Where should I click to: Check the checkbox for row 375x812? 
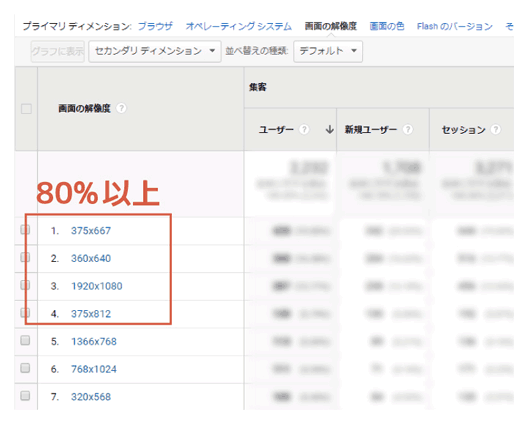25,313
